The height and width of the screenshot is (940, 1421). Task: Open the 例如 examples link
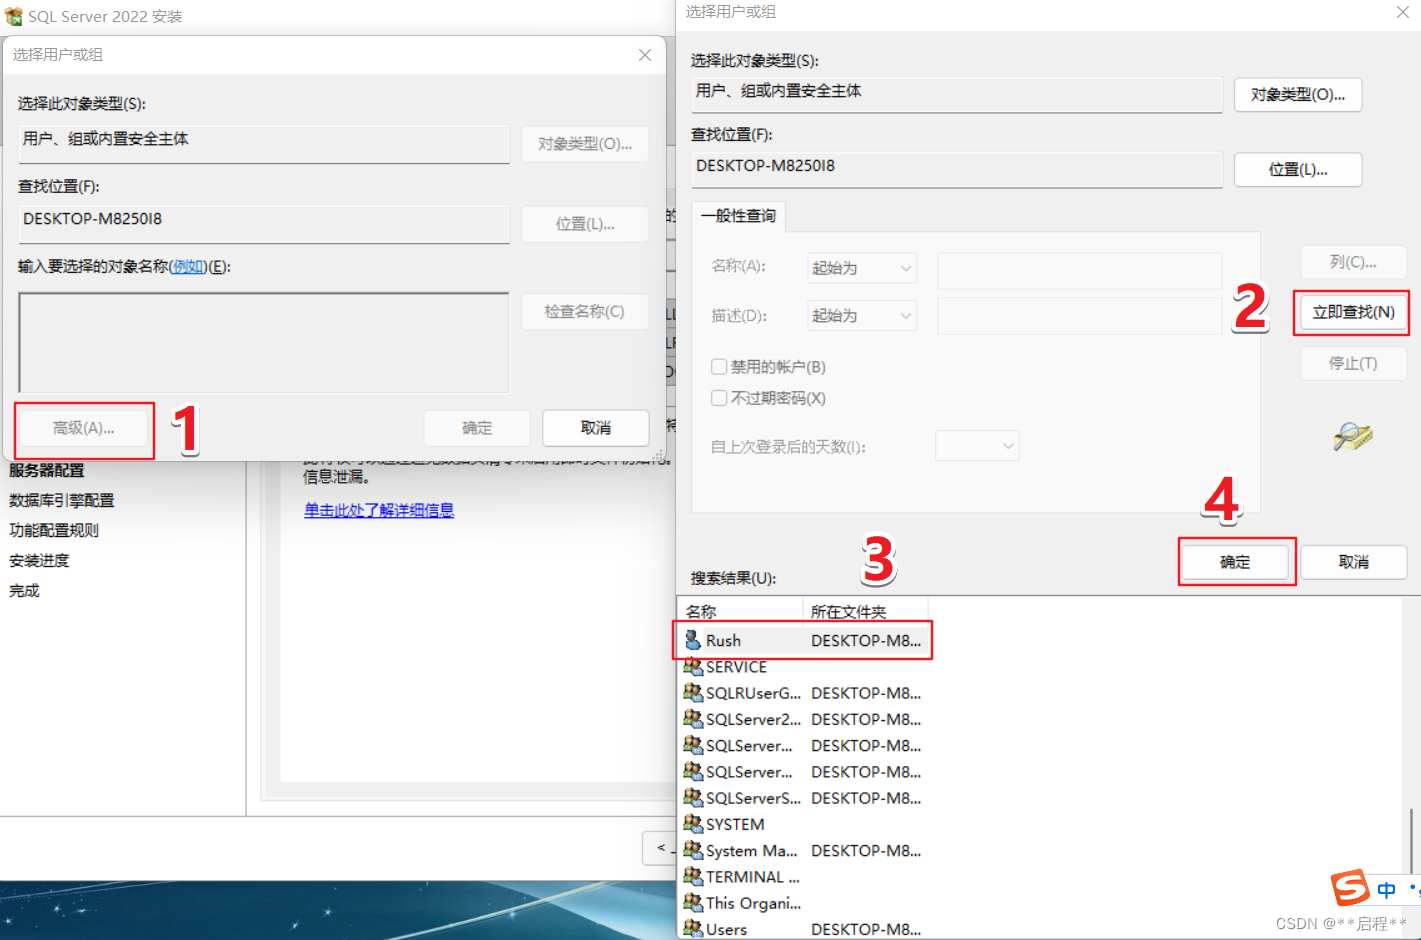click(x=189, y=266)
